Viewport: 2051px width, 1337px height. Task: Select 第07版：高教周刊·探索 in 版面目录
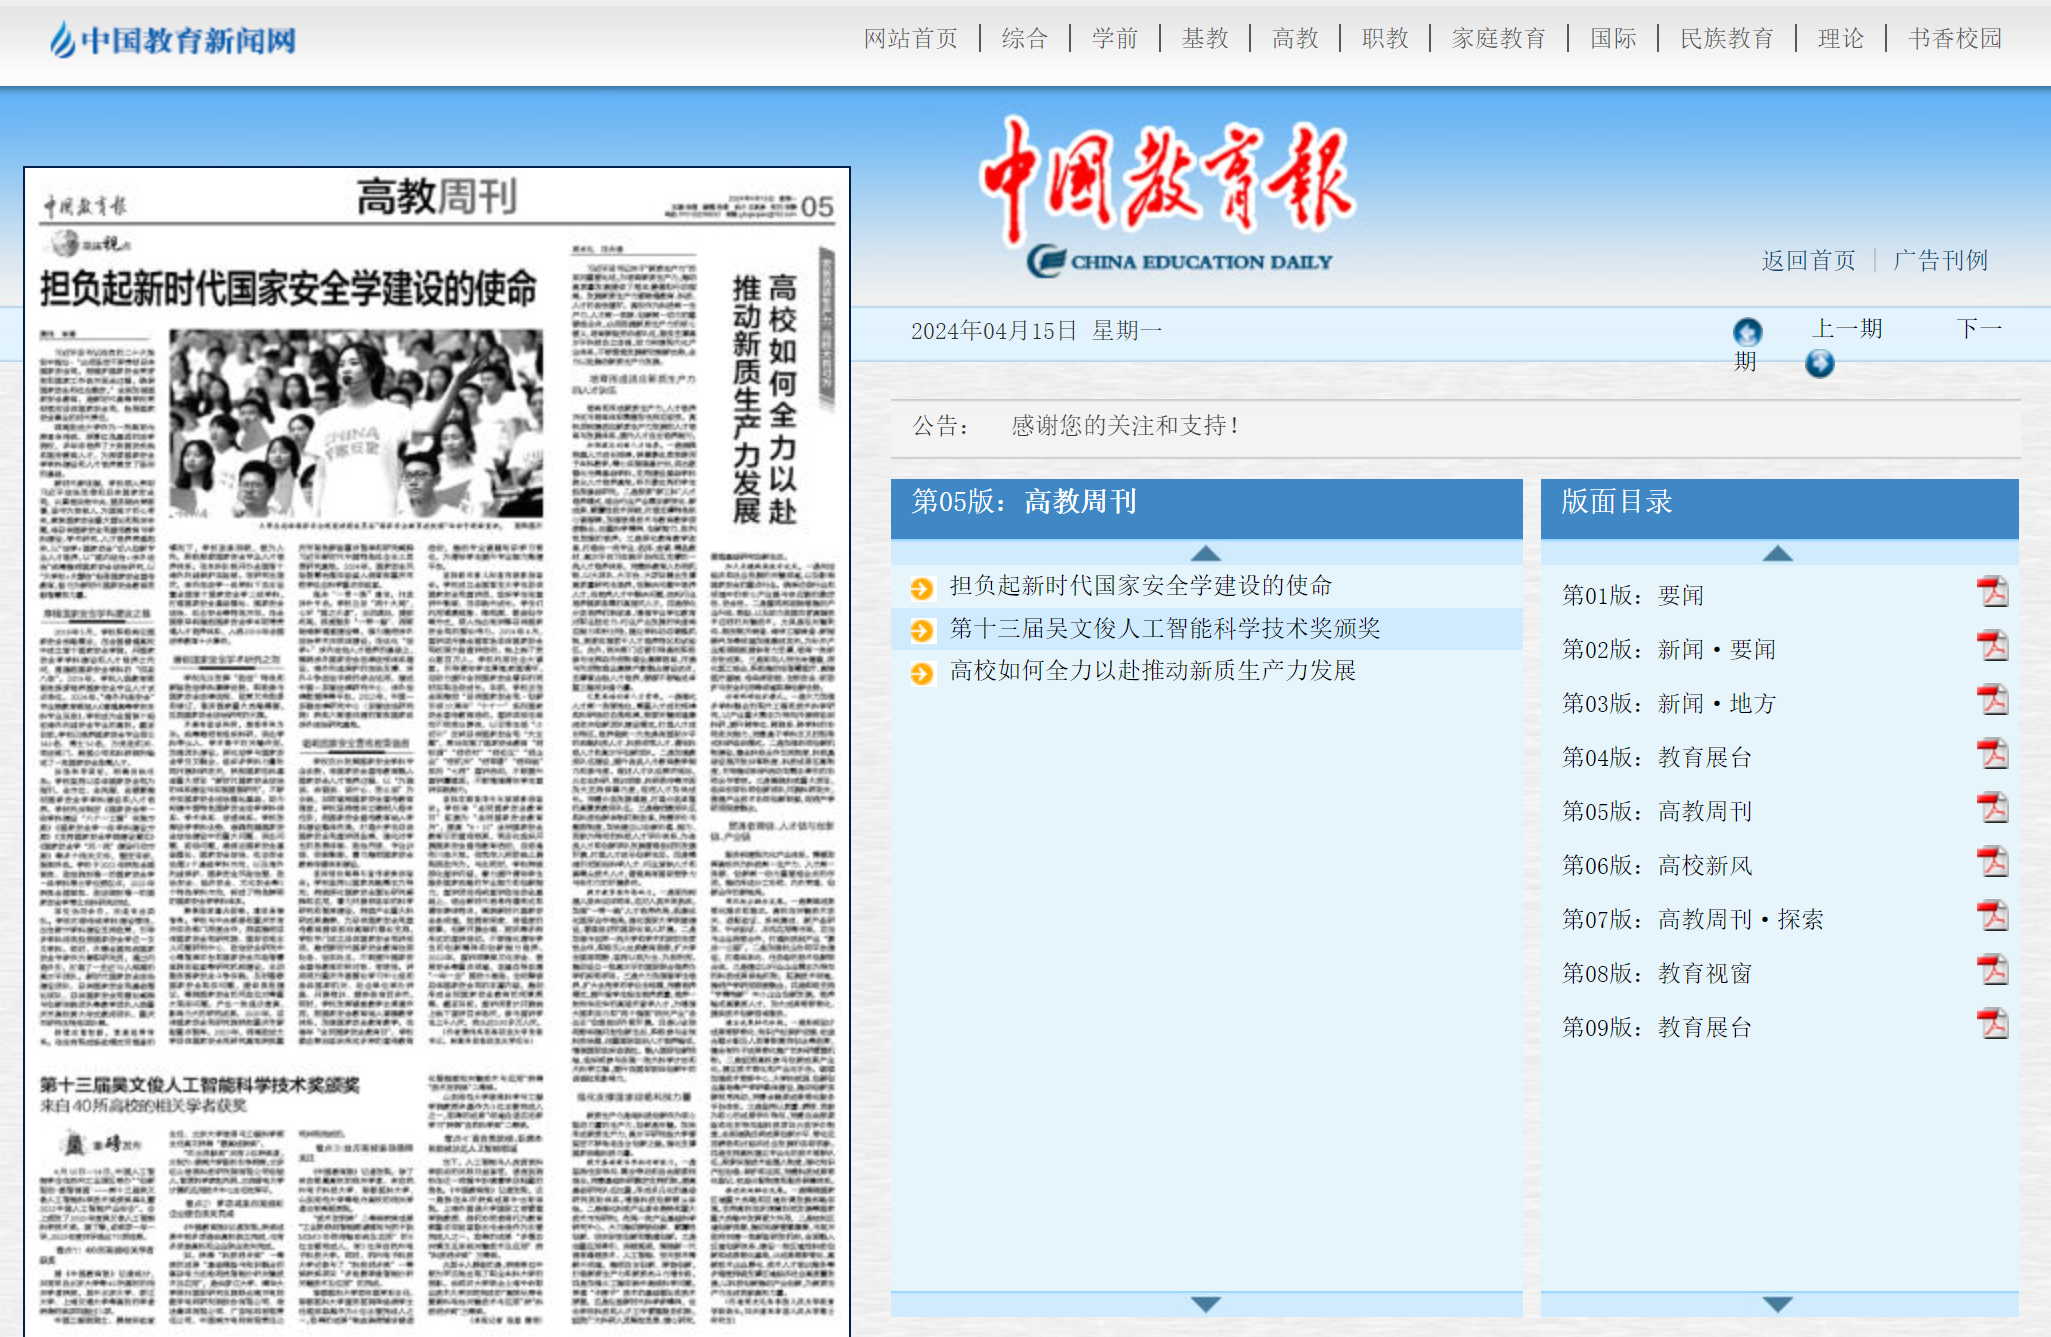click(x=1693, y=920)
